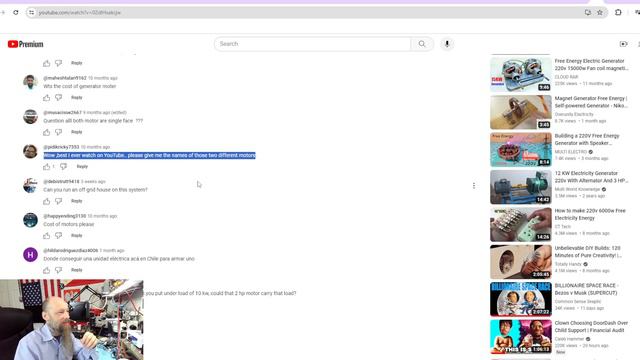Open 'Free Energy Electric Generator 220v 15000w' title
The height and width of the screenshot is (360, 640).
coord(591,64)
